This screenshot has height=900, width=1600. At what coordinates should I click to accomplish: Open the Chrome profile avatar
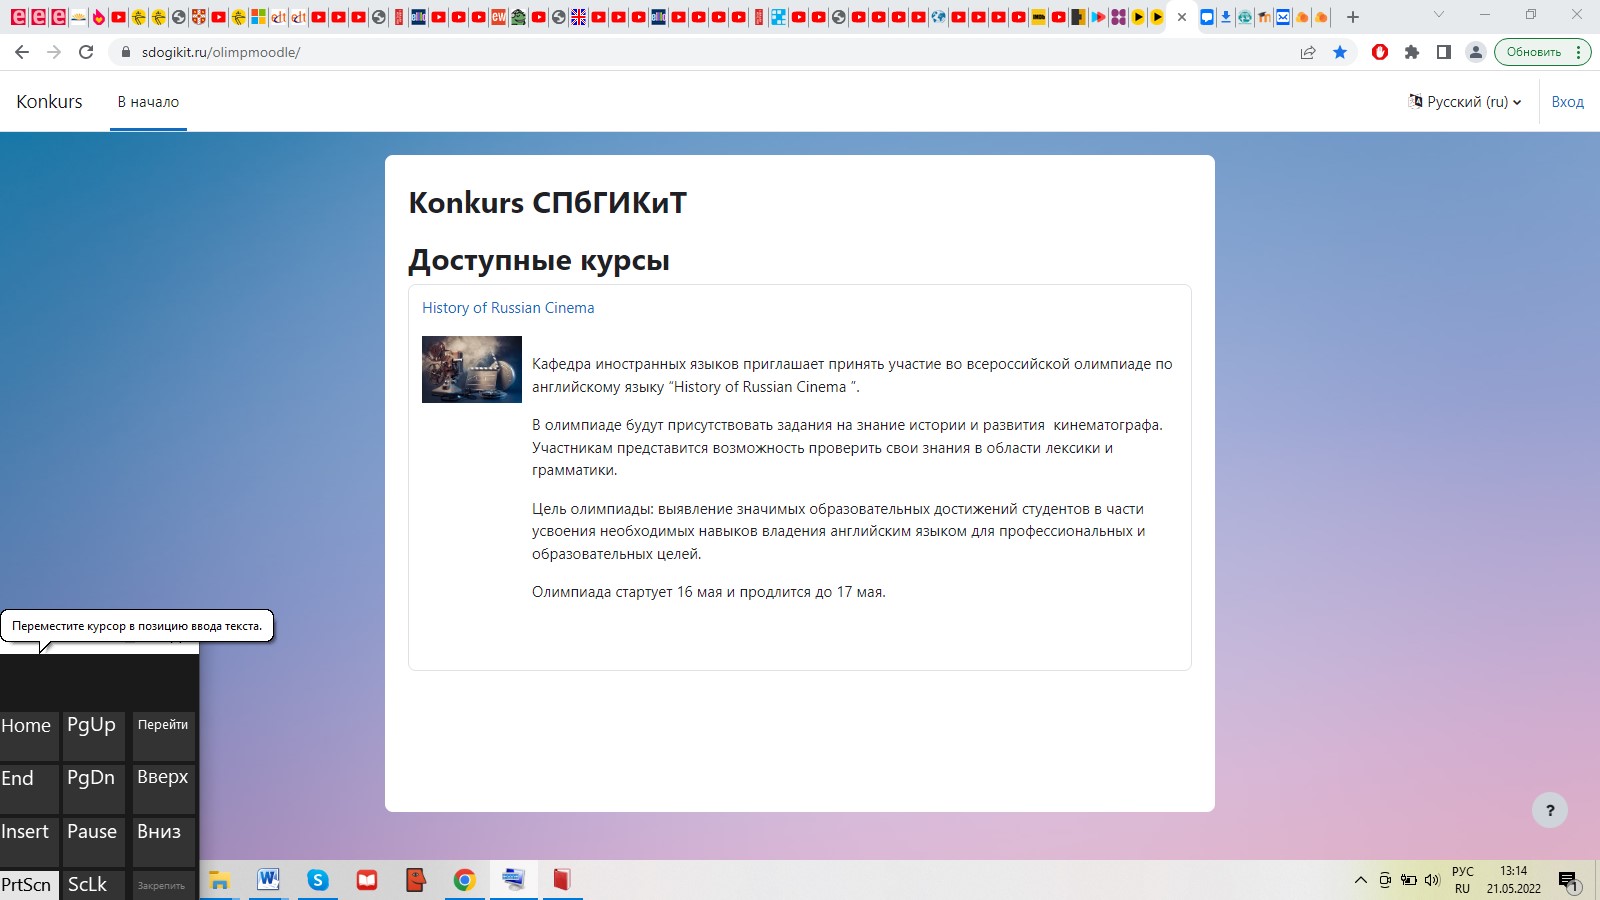coord(1475,52)
